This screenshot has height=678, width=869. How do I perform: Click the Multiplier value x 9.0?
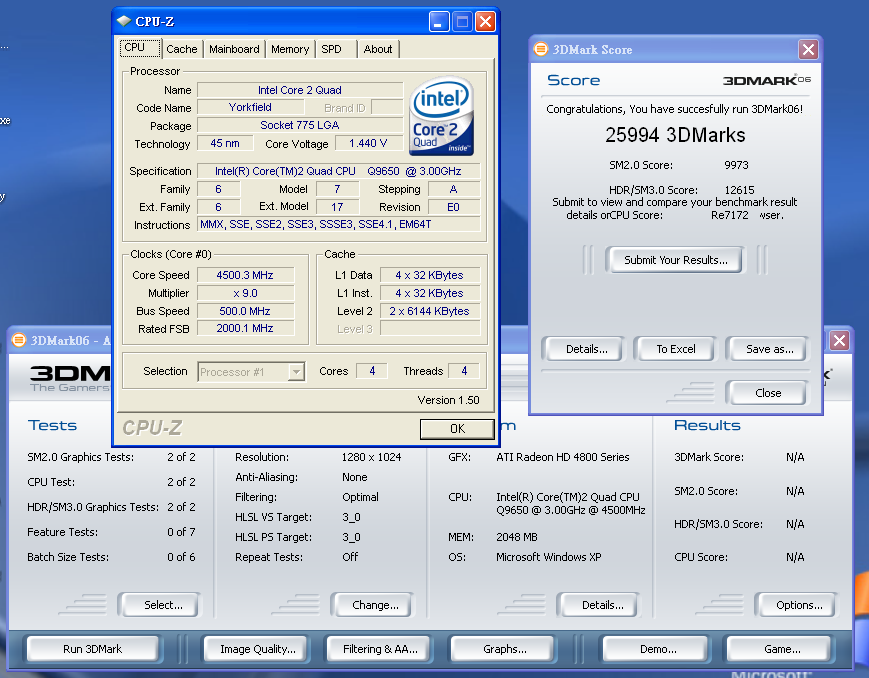click(x=245, y=293)
